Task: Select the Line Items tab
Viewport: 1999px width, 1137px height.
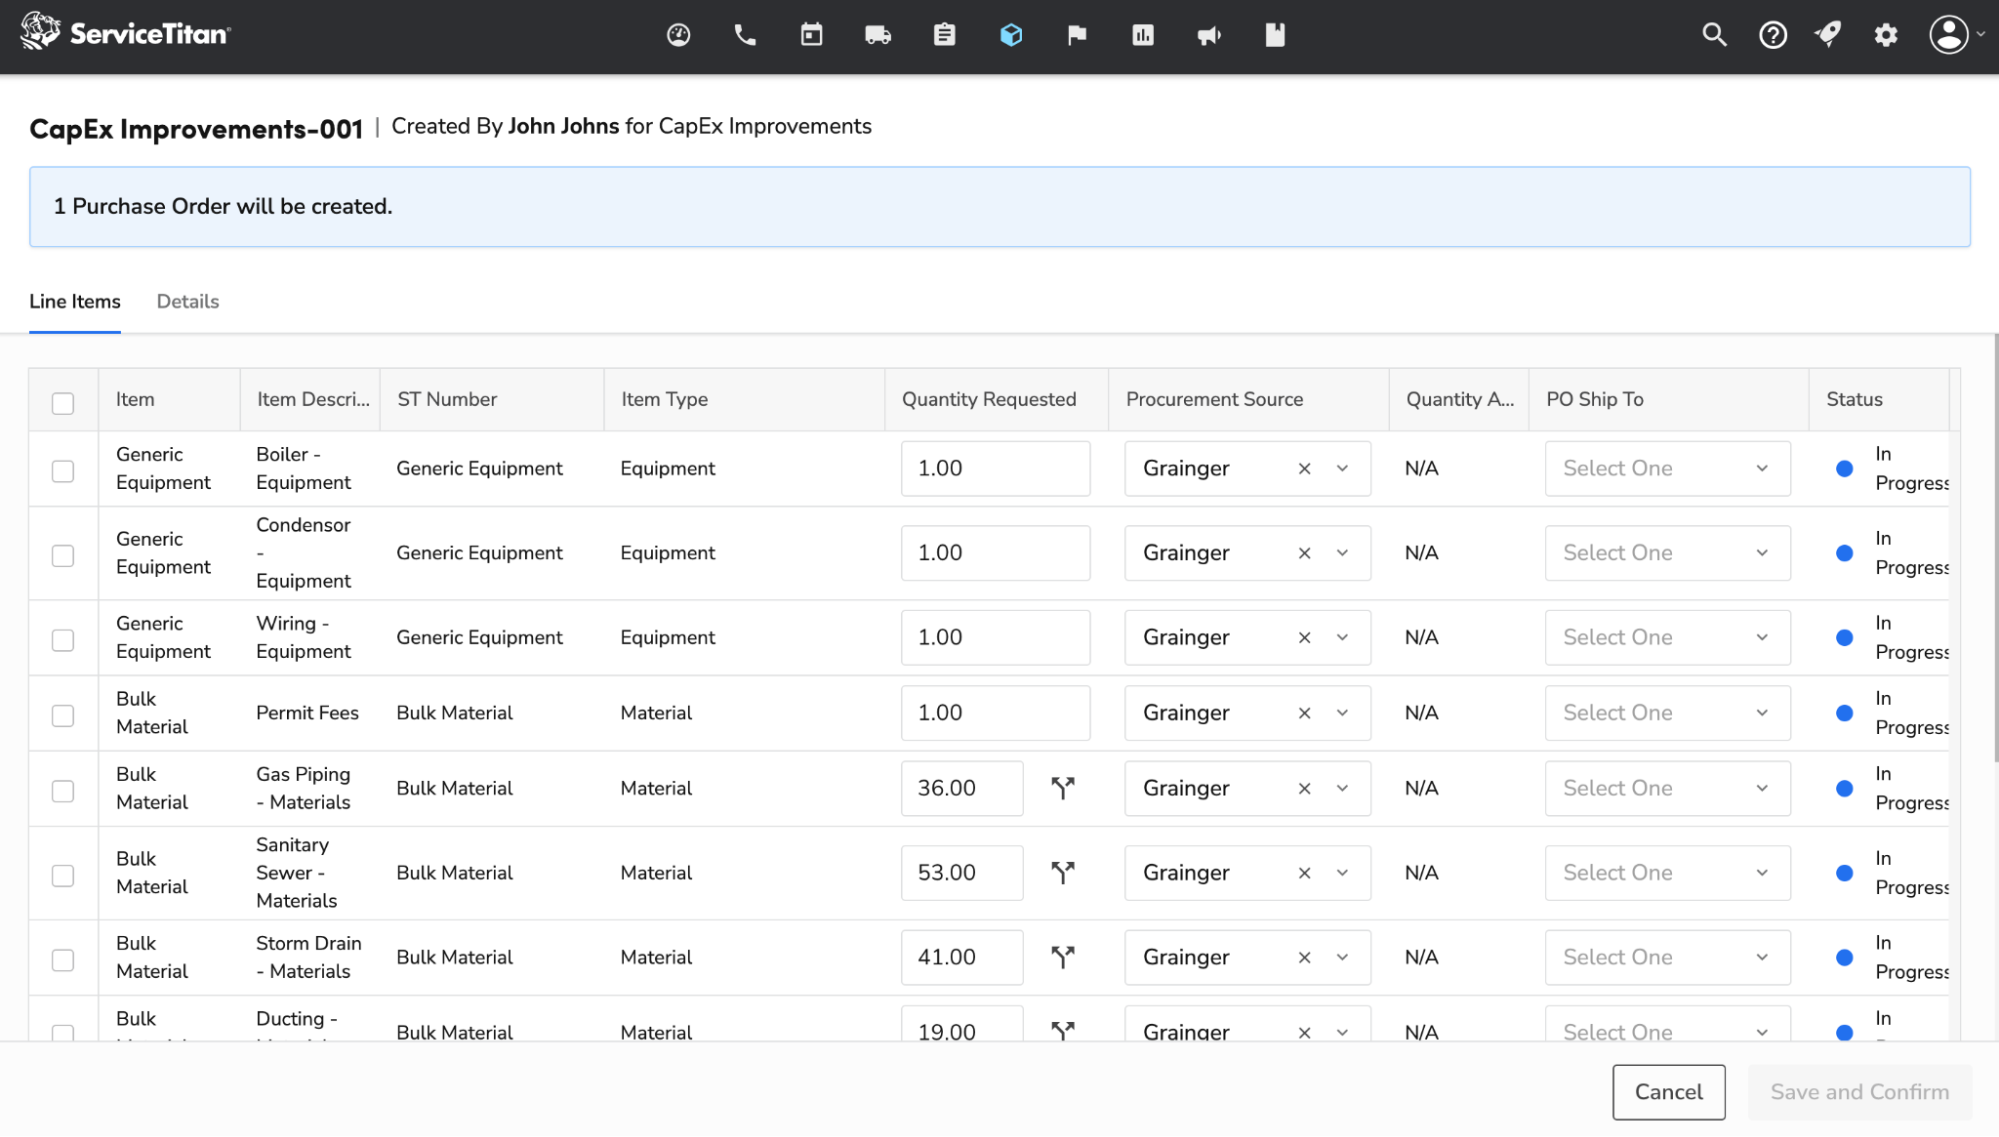Action: click(75, 302)
